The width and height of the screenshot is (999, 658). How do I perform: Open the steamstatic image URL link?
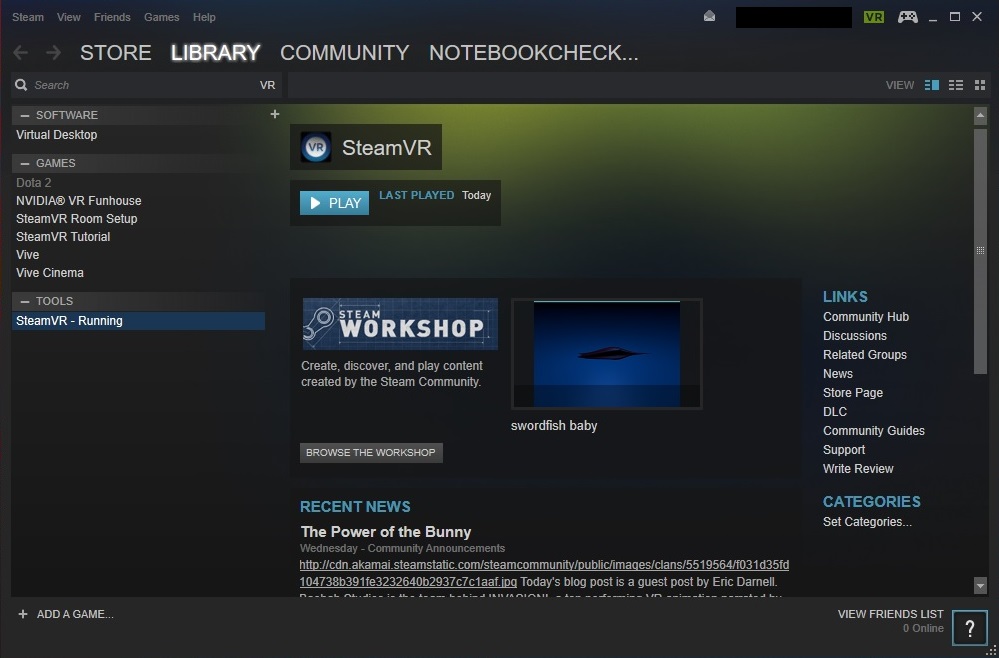[x=544, y=573]
